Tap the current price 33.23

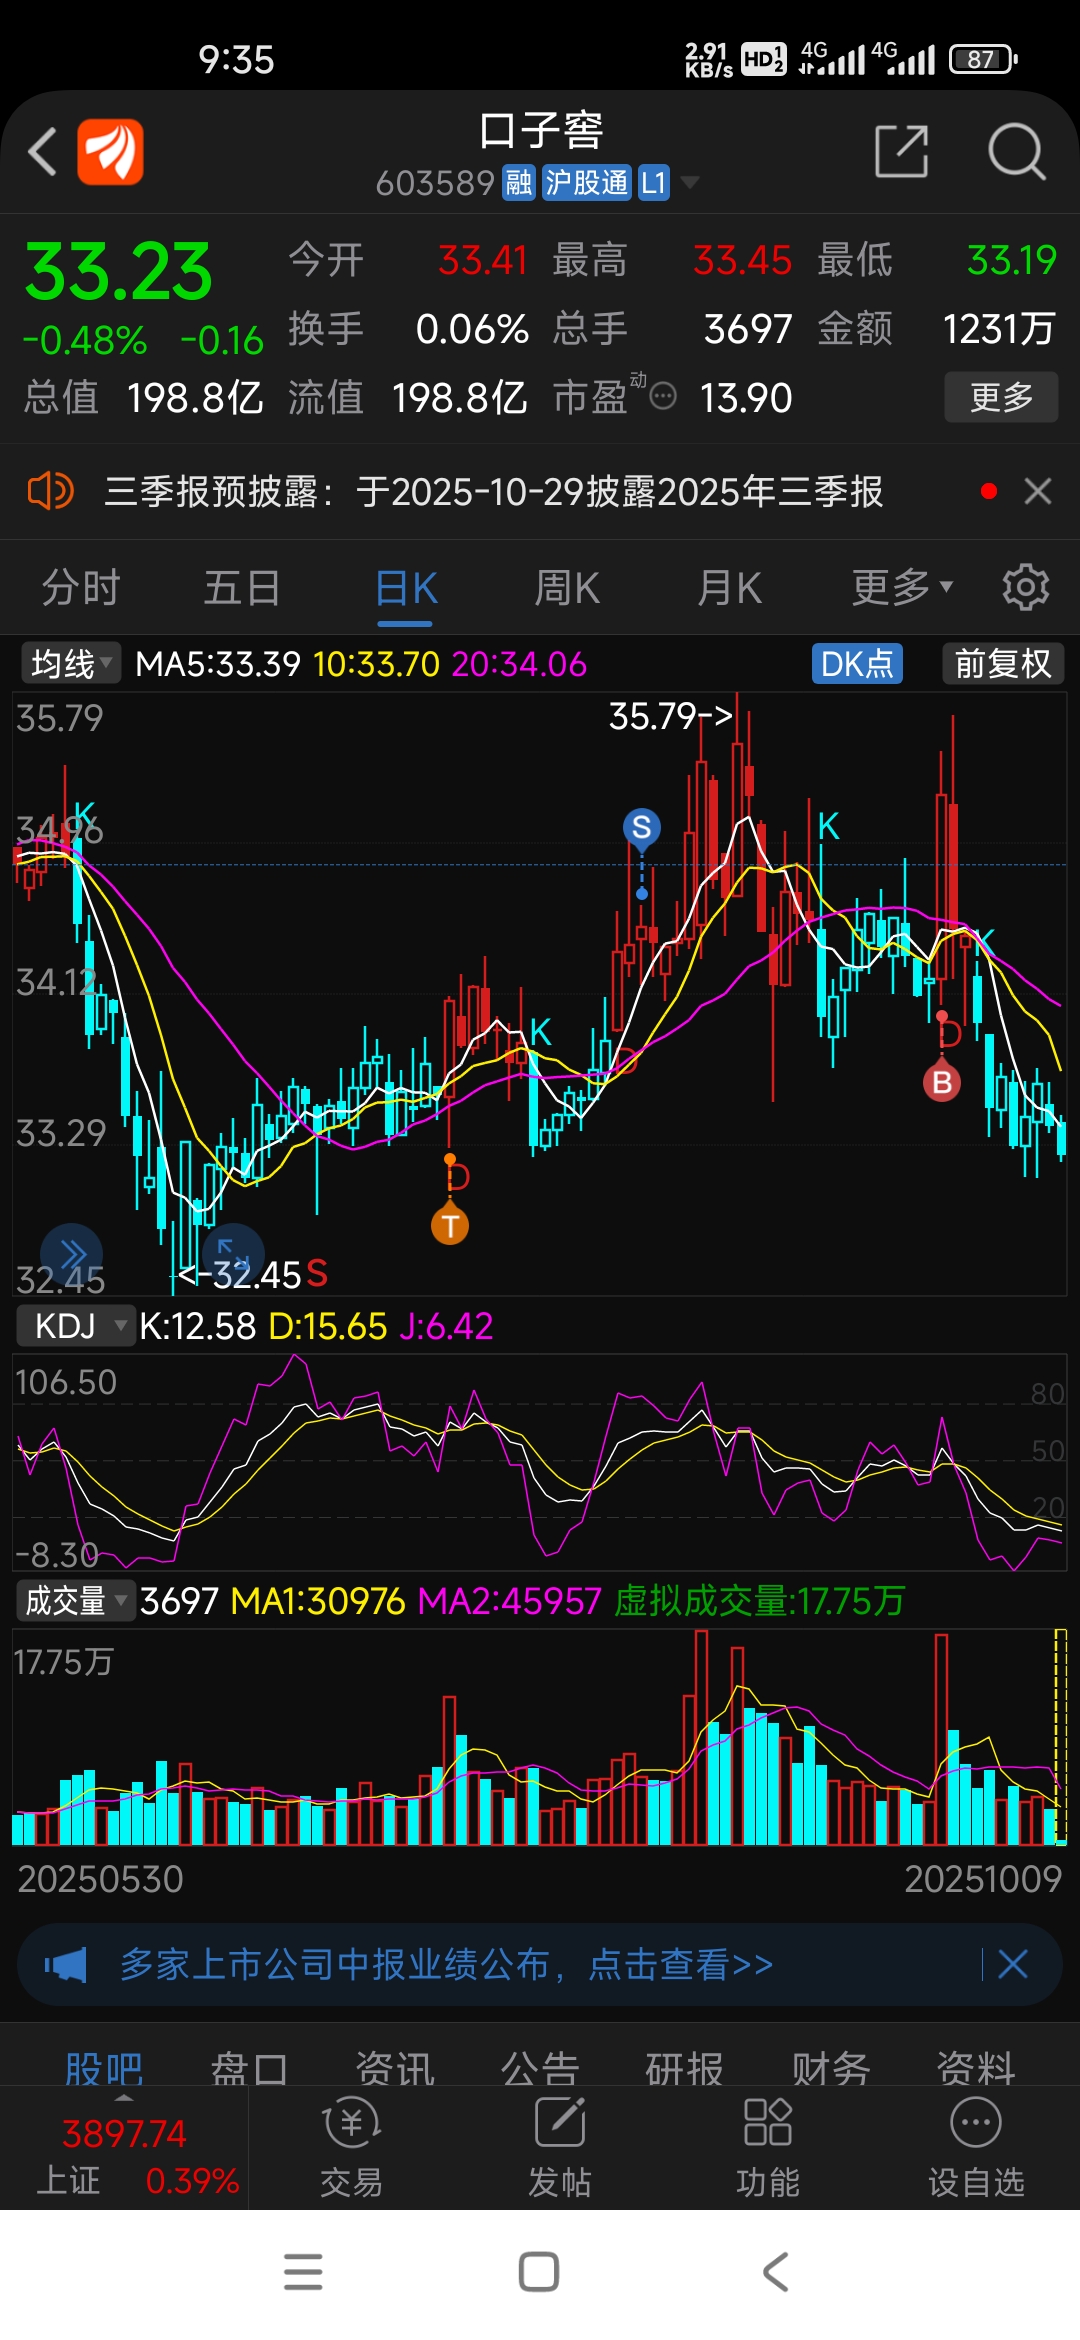pyautogui.click(x=118, y=272)
